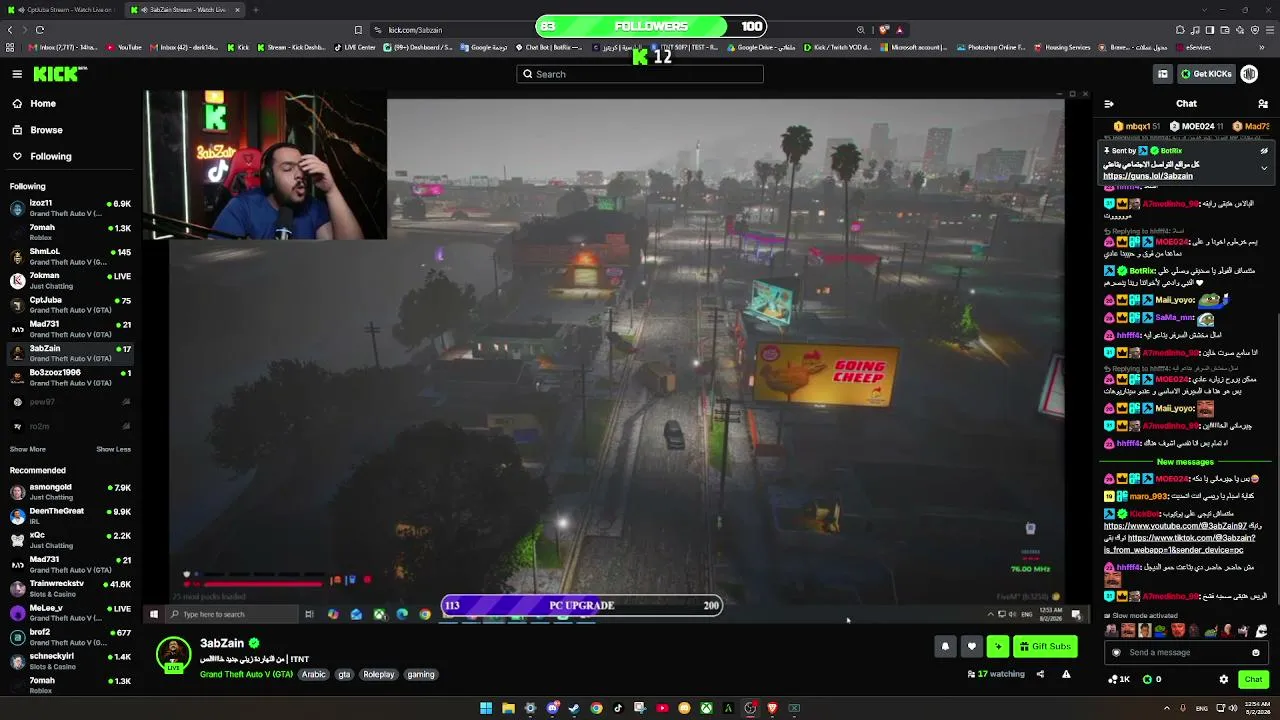
Task: Open the Grand Theft Auto V category link
Action: (x=246, y=675)
